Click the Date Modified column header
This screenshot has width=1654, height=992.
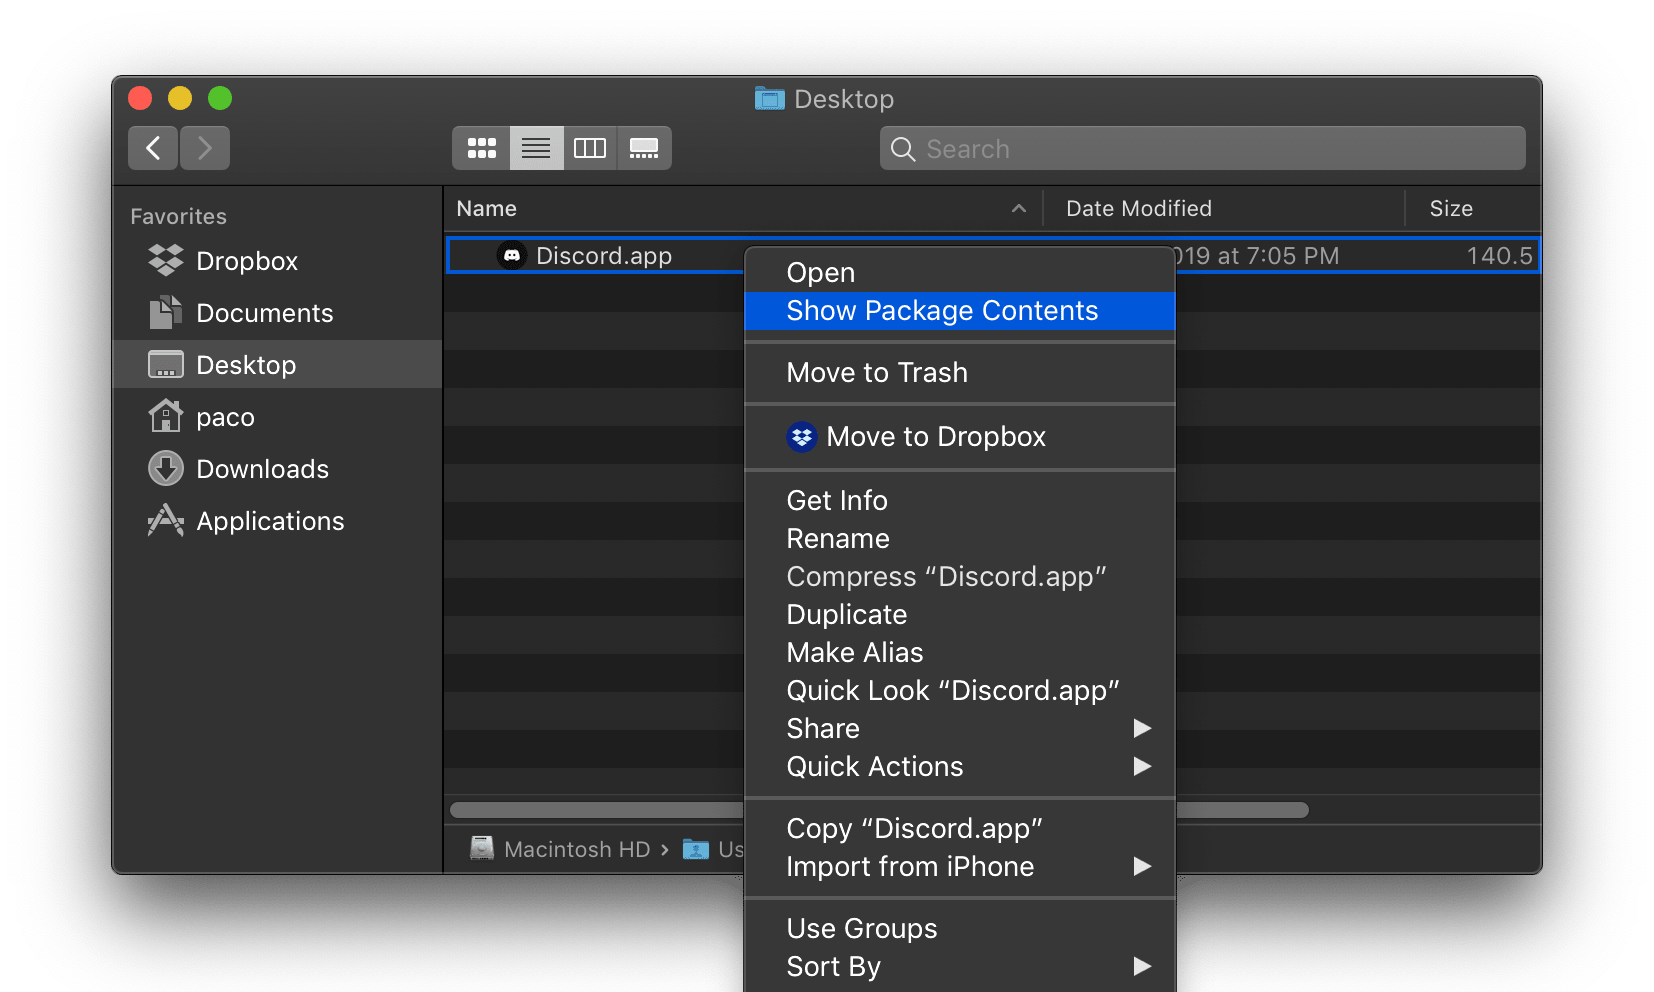[1224, 208]
